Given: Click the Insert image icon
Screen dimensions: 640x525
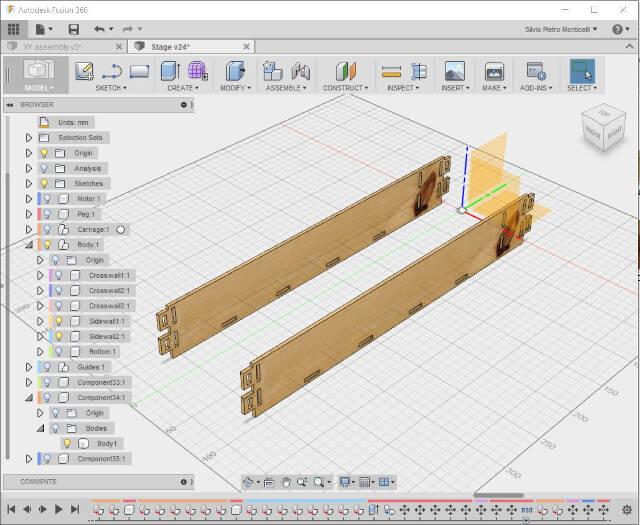Looking at the screenshot, I should point(455,71).
